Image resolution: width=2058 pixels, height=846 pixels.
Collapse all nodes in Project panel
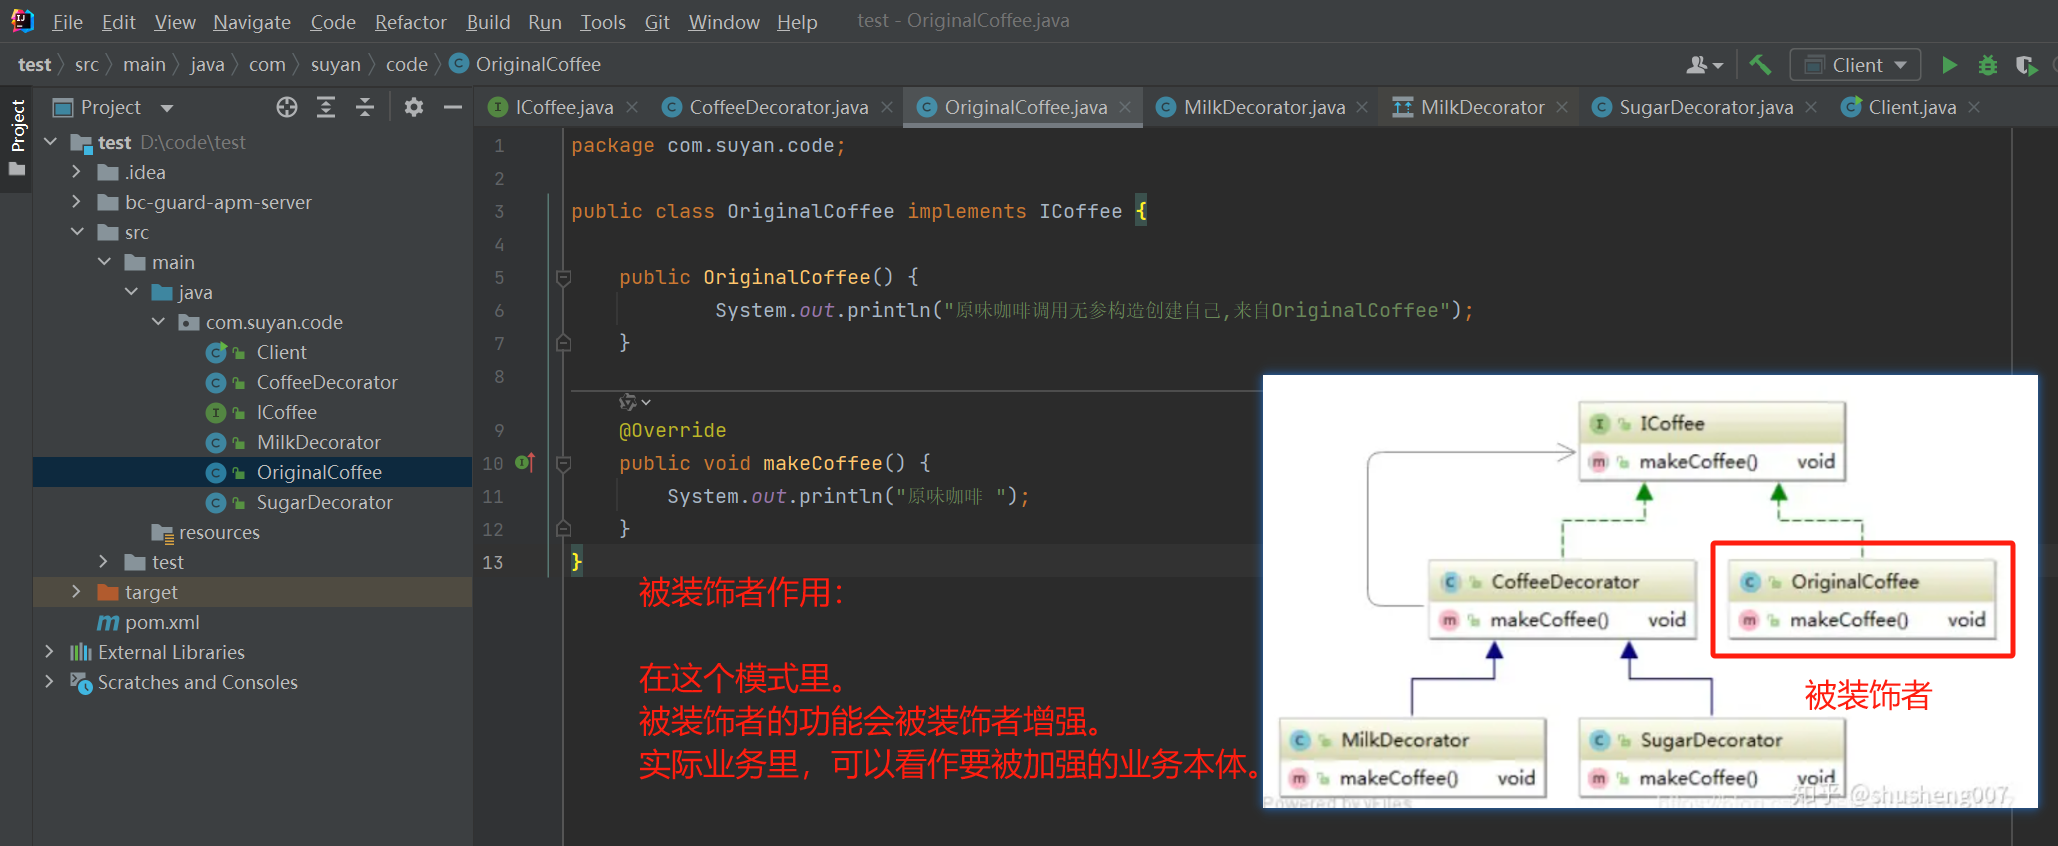tap(365, 107)
